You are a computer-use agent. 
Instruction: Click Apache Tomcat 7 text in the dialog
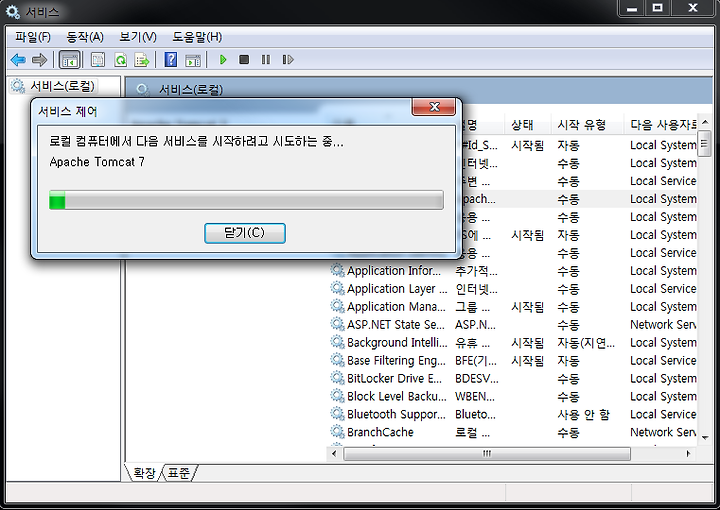click(x=97, y=162)
